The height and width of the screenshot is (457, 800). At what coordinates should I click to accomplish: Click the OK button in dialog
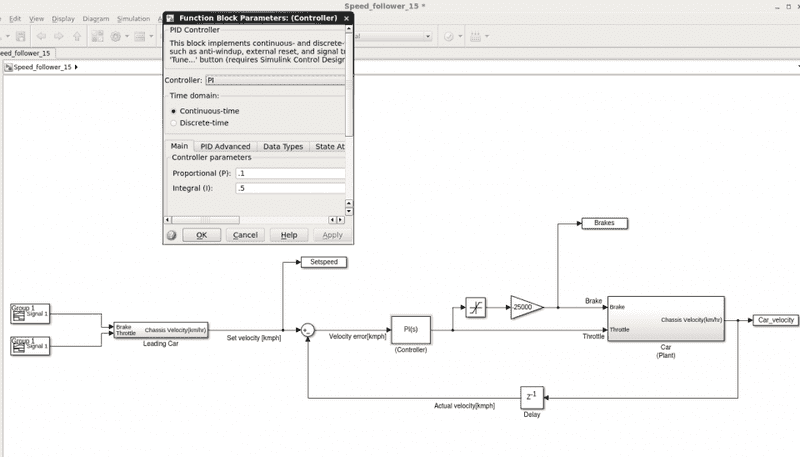[201, 235]
